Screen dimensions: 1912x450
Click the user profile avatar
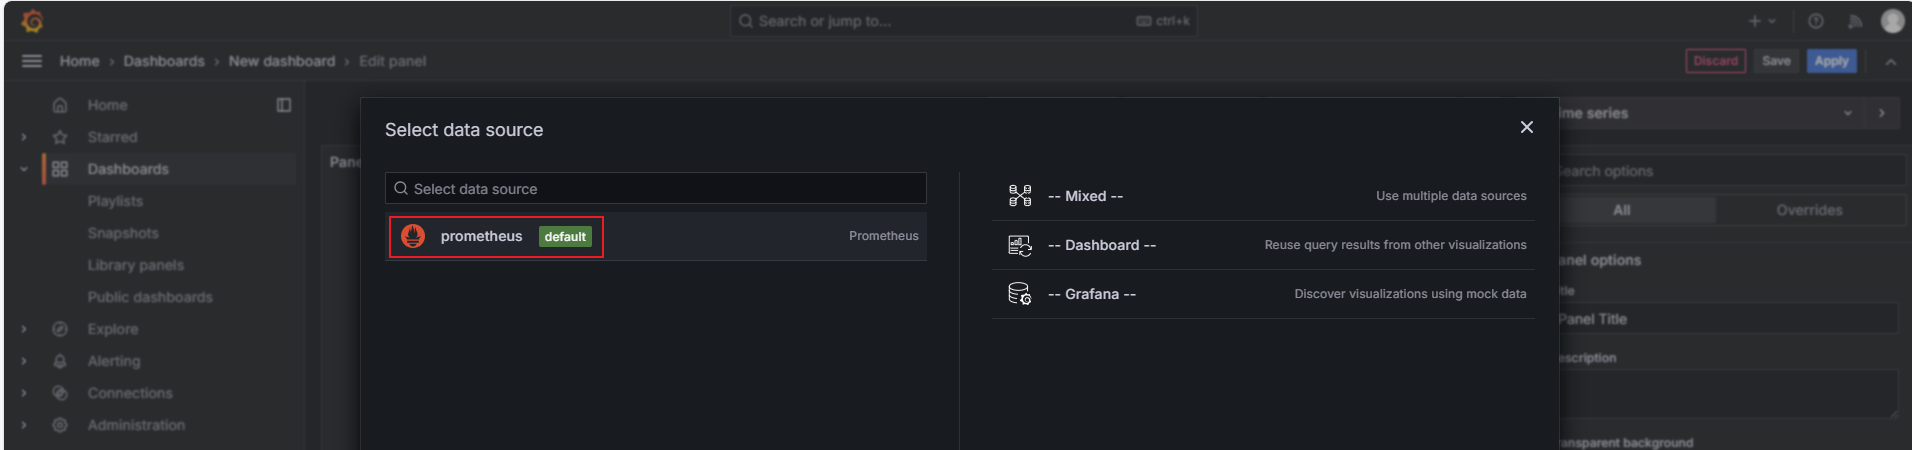pos(1892,21)
